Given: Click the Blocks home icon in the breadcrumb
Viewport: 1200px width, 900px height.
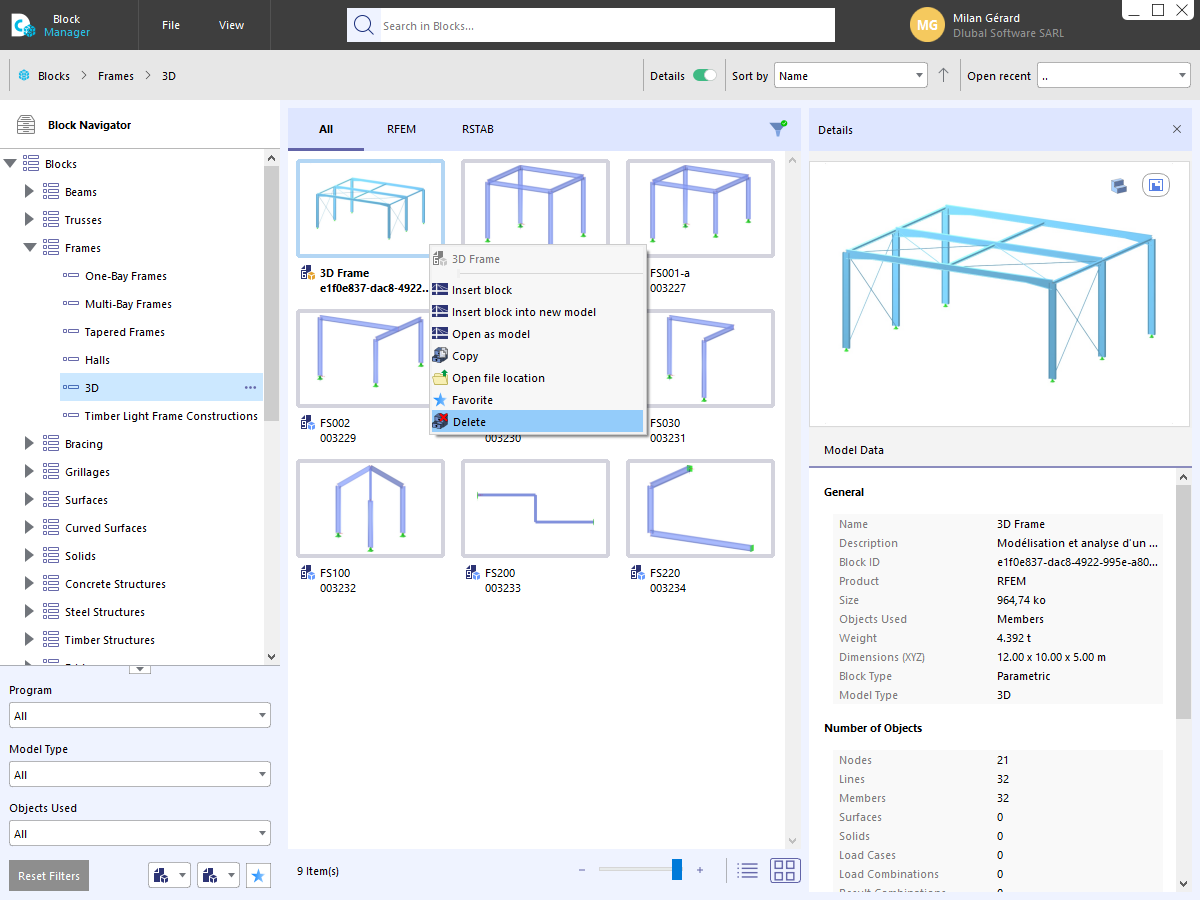Looking at the screenshot, I should coord(22,75).
